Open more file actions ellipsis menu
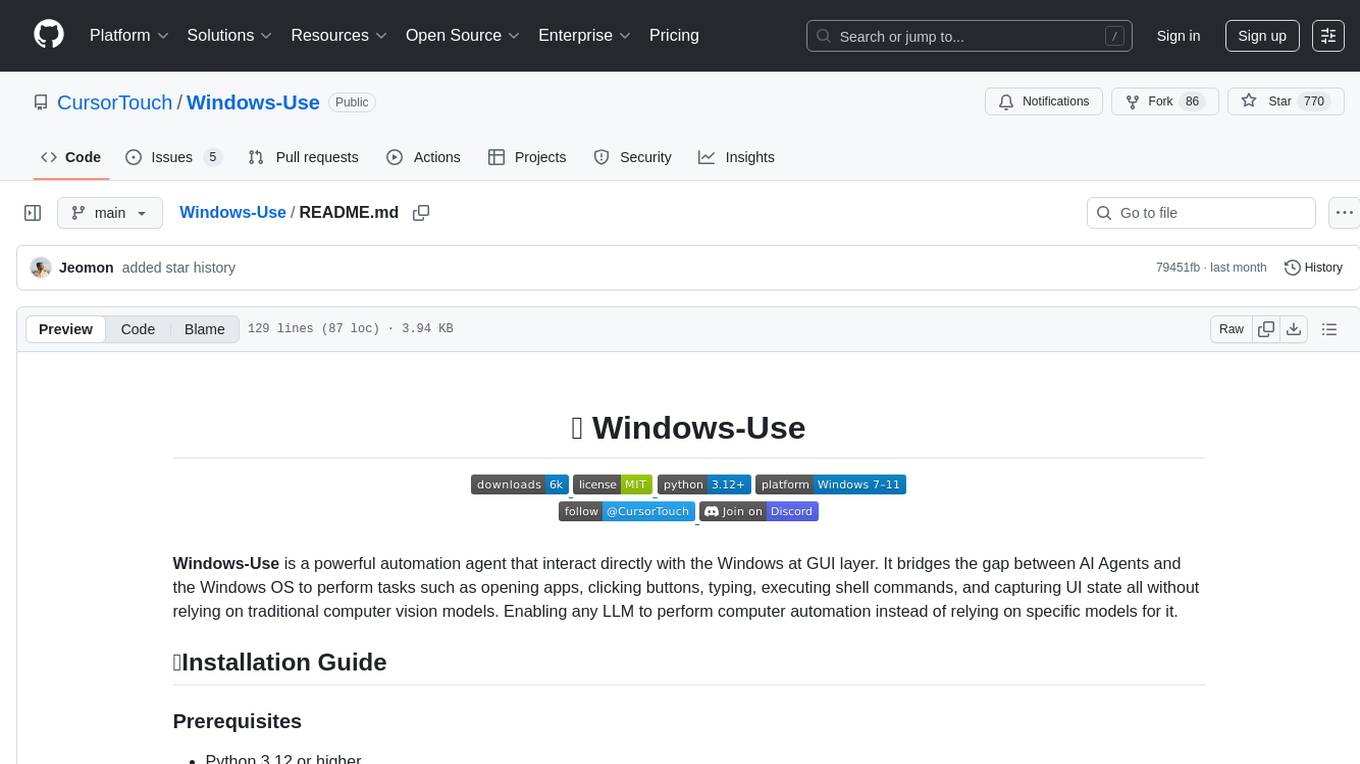The height and width of the screenshot is (764, 1360). [1345, 213]
